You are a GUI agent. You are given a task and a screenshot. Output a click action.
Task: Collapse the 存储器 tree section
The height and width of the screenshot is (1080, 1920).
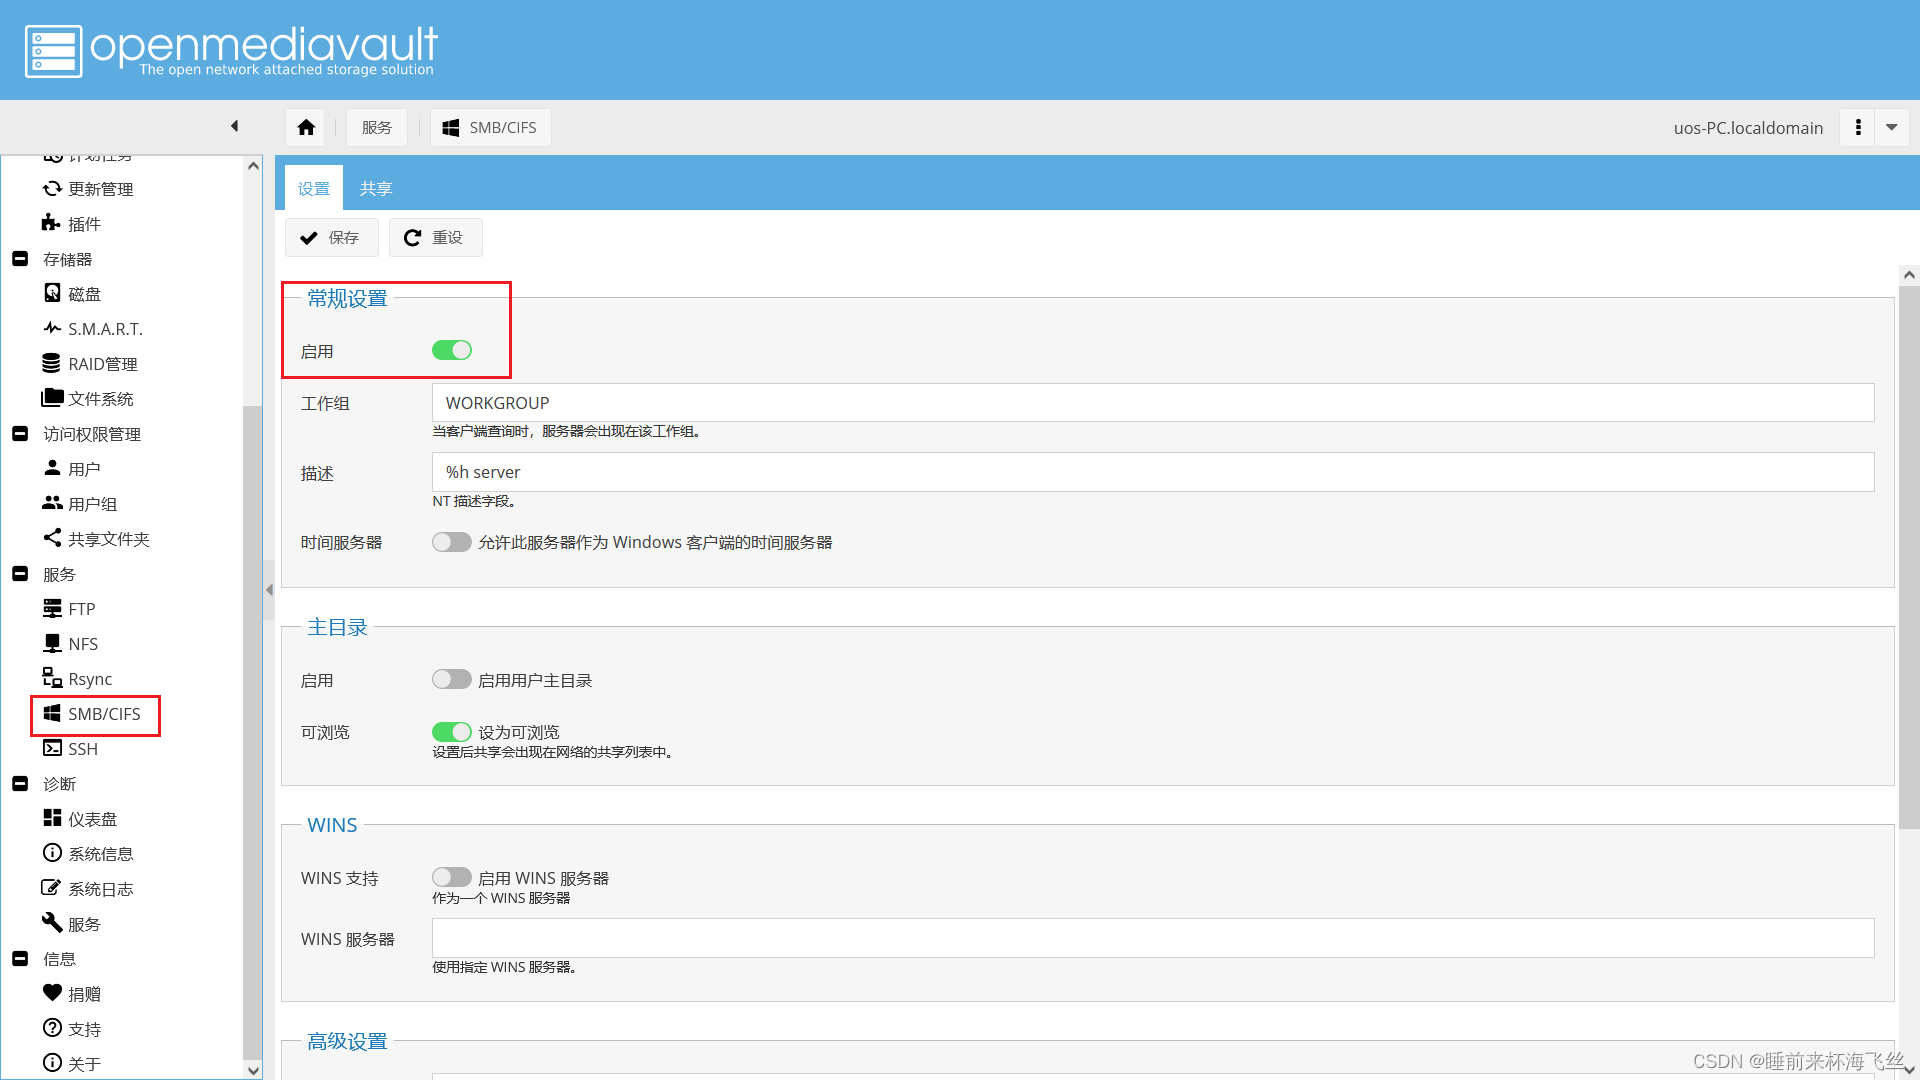click(x=20, y=259)
